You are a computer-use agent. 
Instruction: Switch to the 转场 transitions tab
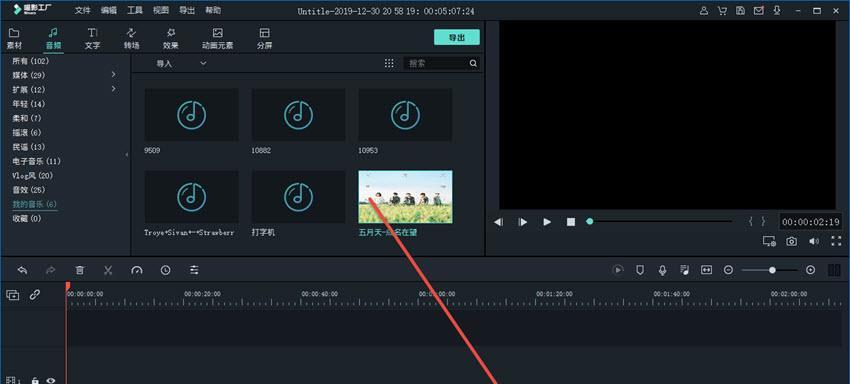pos(132,39)
